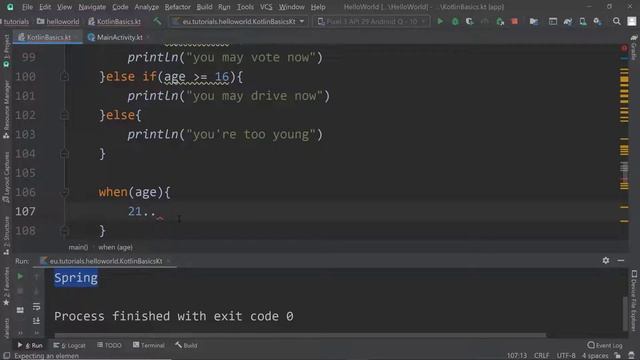
Task: Toggle bottom Run tool window button
Action: pyautogui.click(x=30, y=345)
